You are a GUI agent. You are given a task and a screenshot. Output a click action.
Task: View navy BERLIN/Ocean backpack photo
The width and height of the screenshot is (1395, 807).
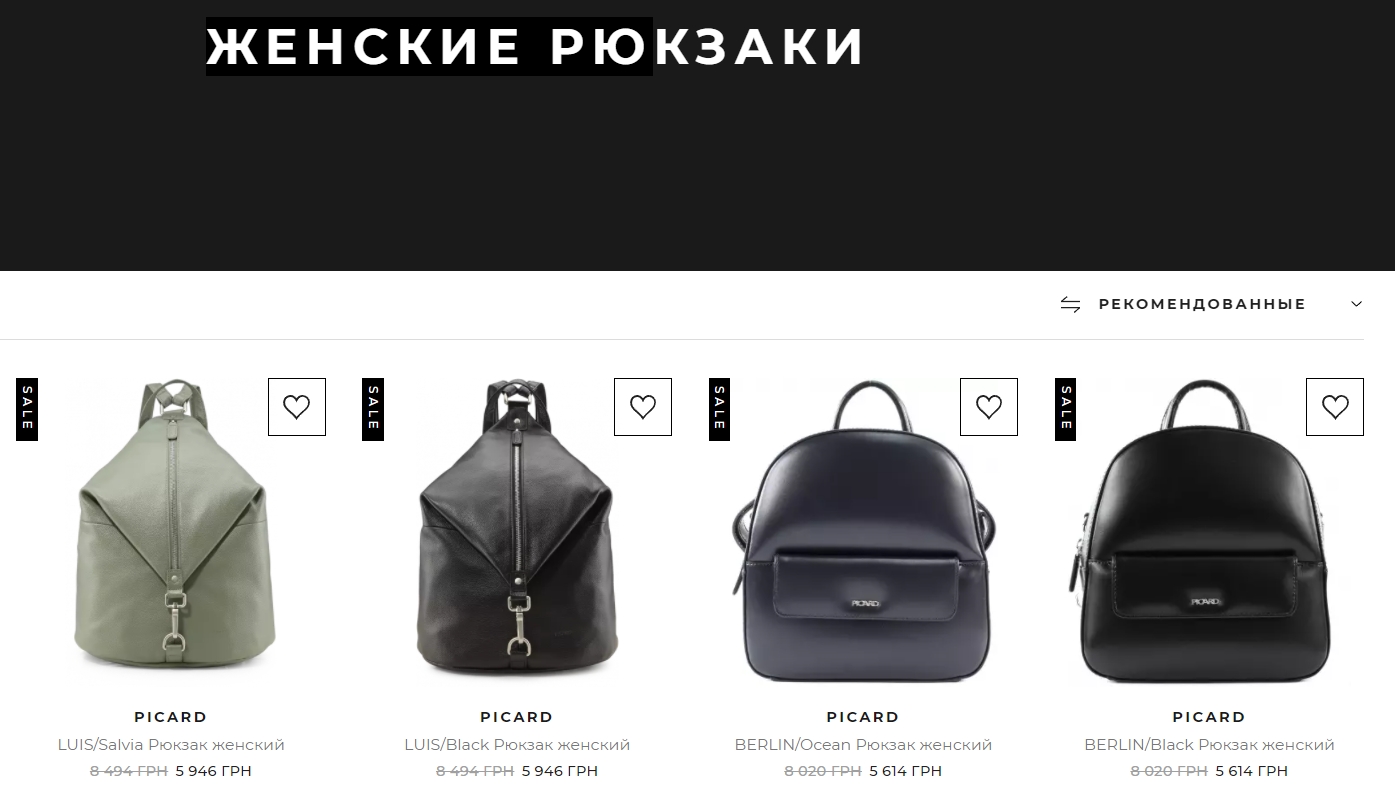coord(863,531)
